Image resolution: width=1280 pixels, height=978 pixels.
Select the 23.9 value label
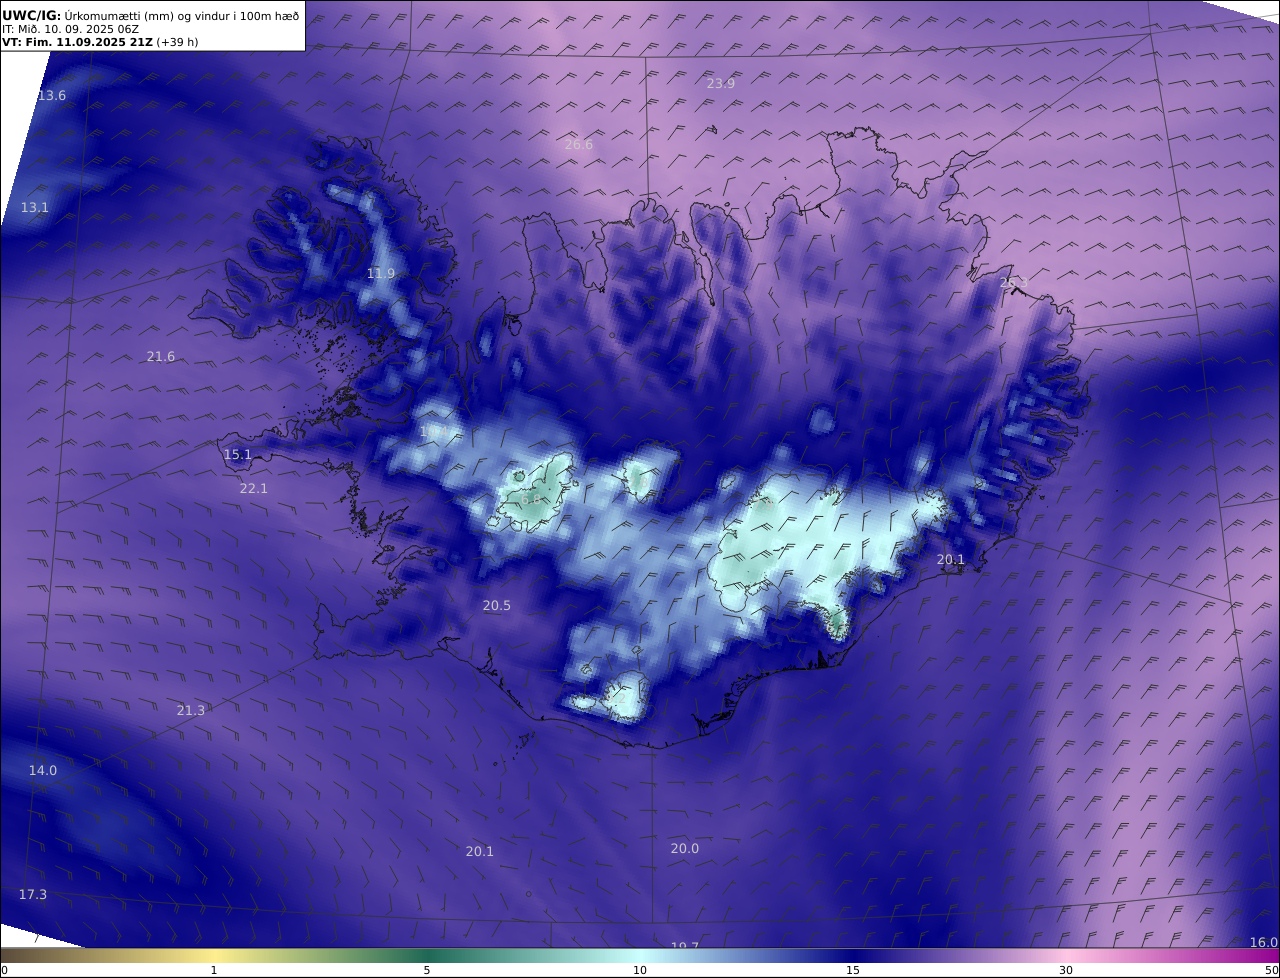(721, 84)
